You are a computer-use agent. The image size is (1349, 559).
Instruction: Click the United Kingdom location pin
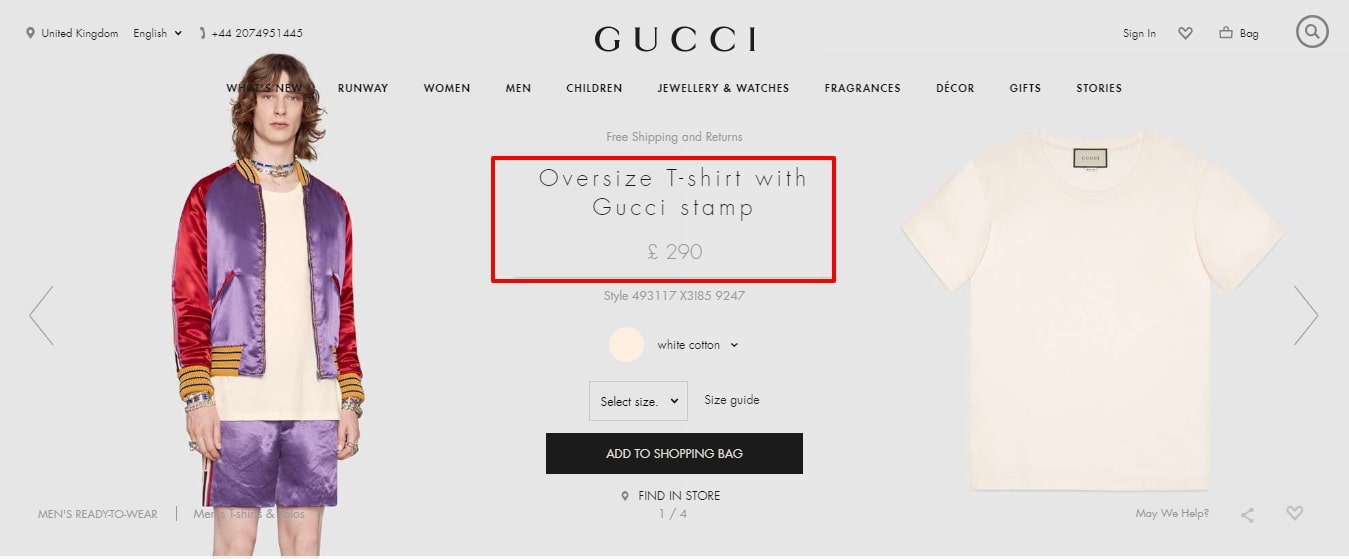(31, 33)
